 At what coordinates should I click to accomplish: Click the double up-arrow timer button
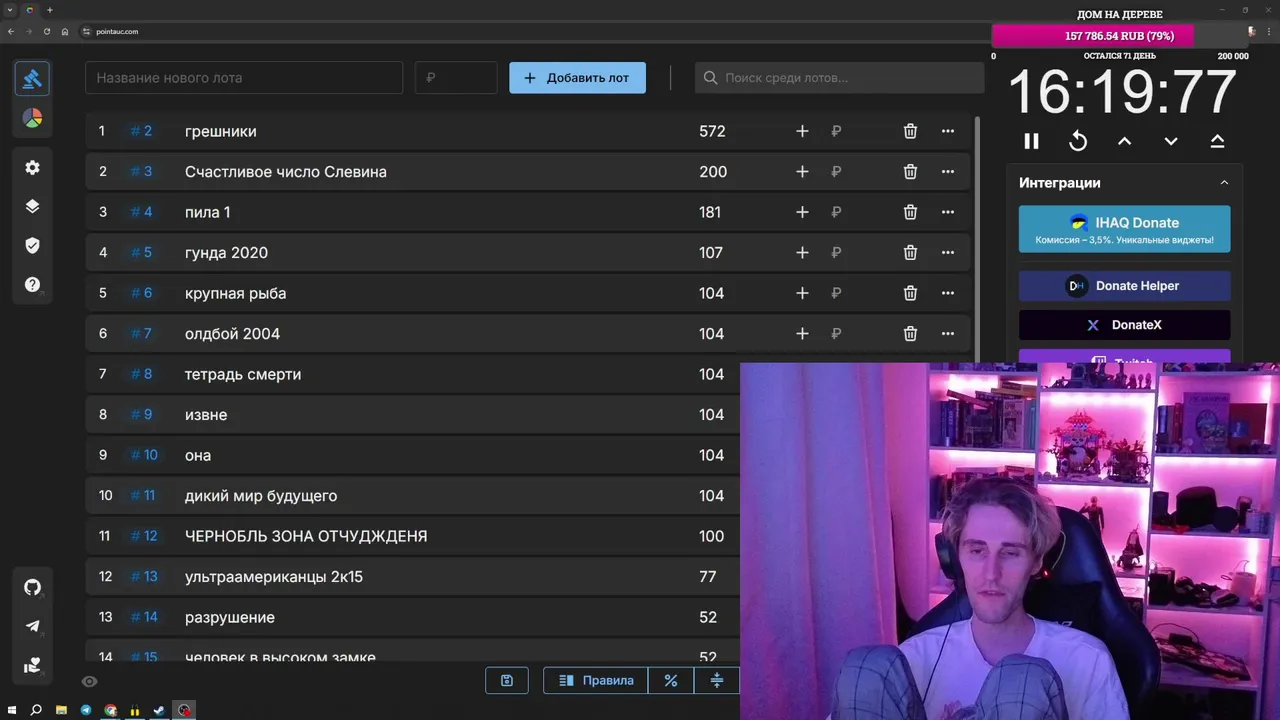1217,141
